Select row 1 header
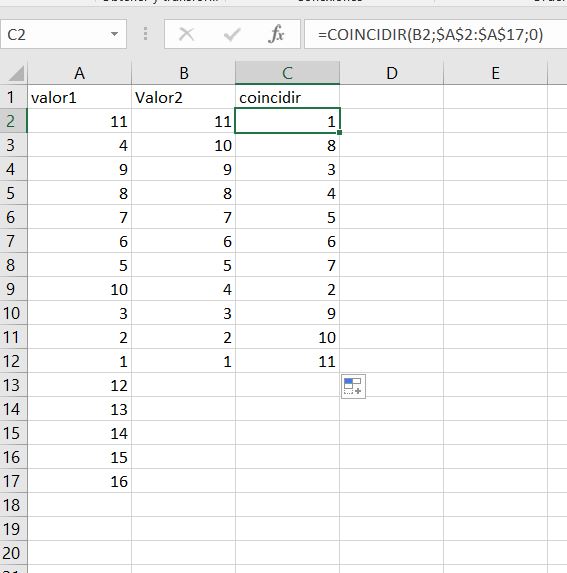This screenshot has width=567, height=573. [14, 97]
